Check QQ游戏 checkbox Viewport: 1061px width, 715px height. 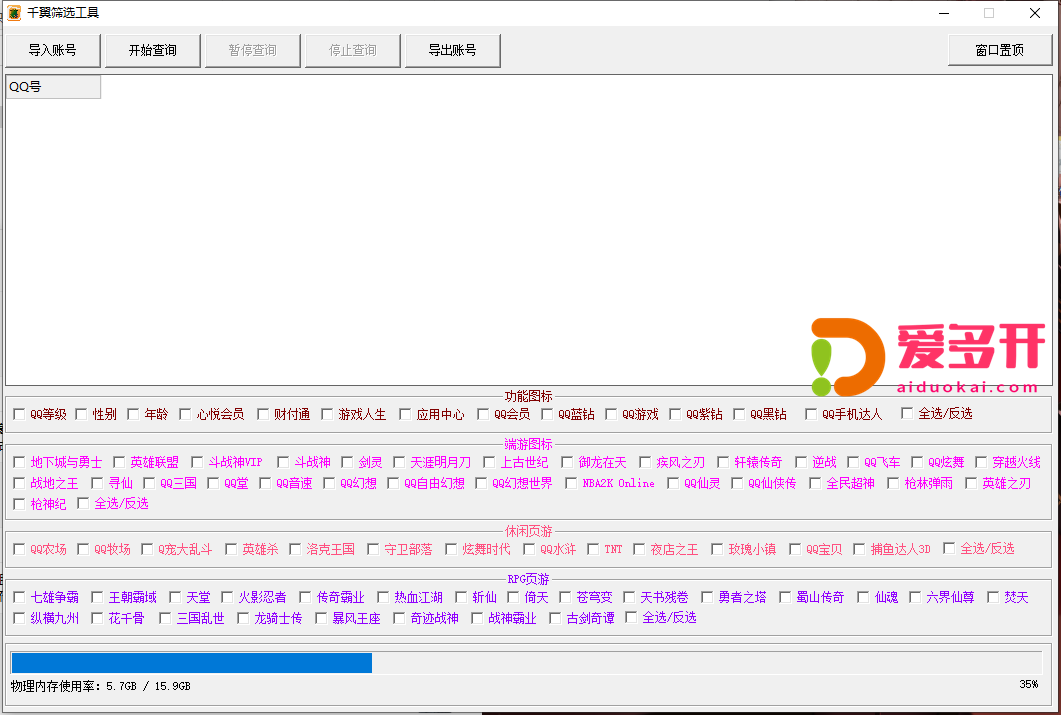tap(611, 414)
